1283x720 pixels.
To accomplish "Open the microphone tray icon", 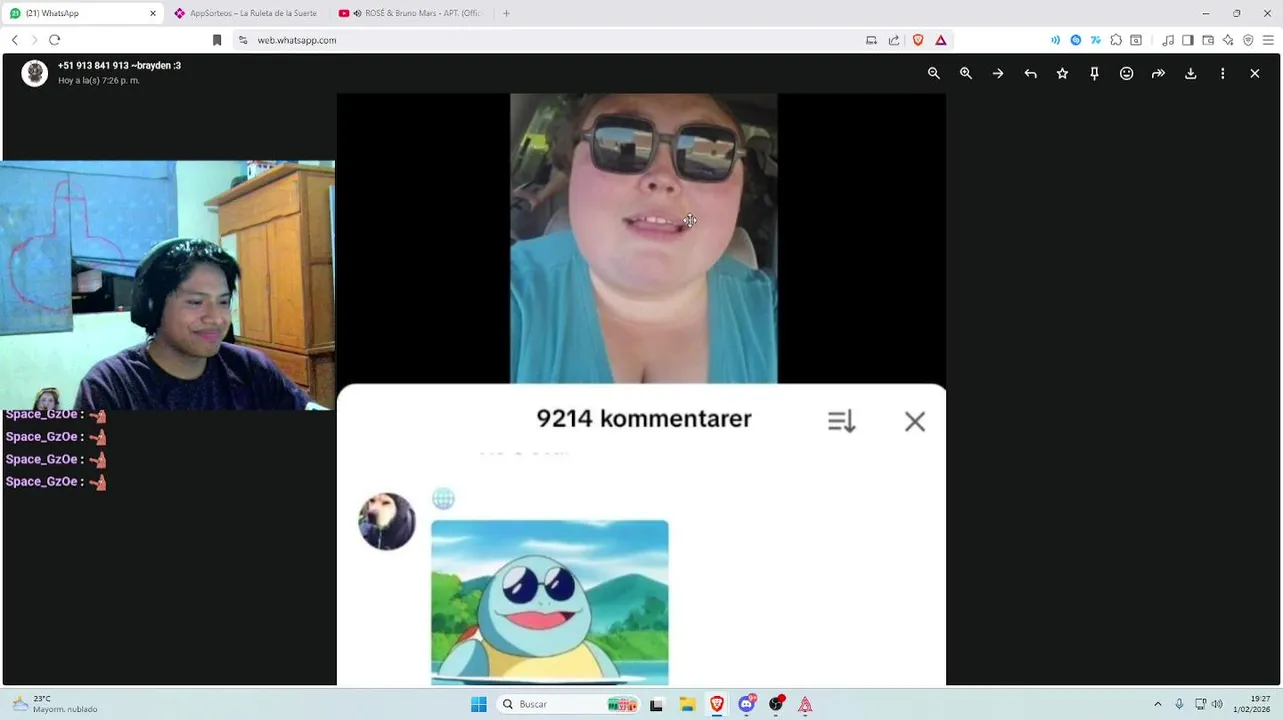I will (1179, 704).
